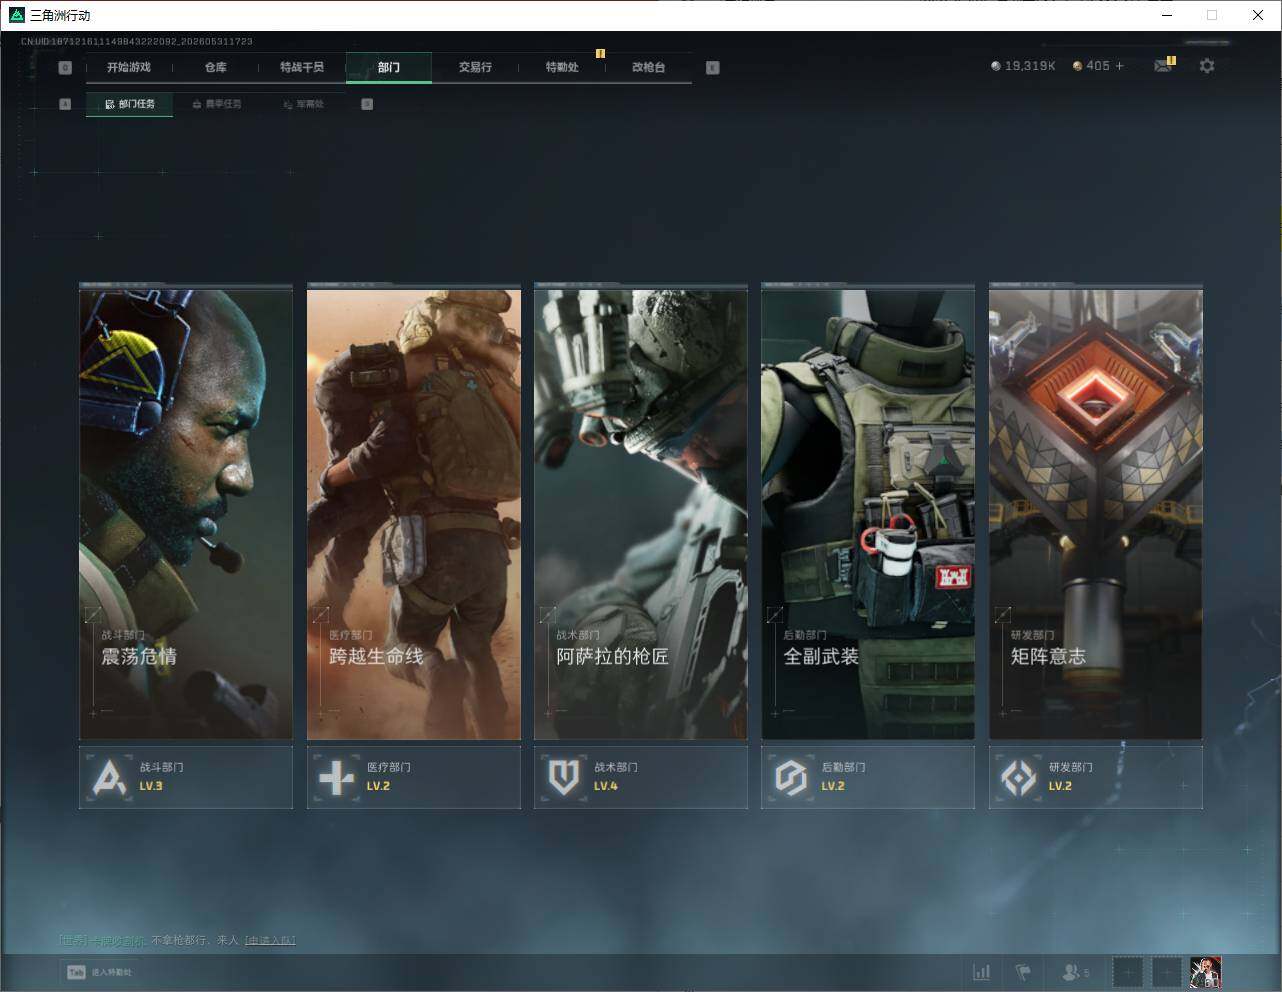Click the 申请入队 link in chat
Viewport: 1282px width, 992px height.
point(270,940)
